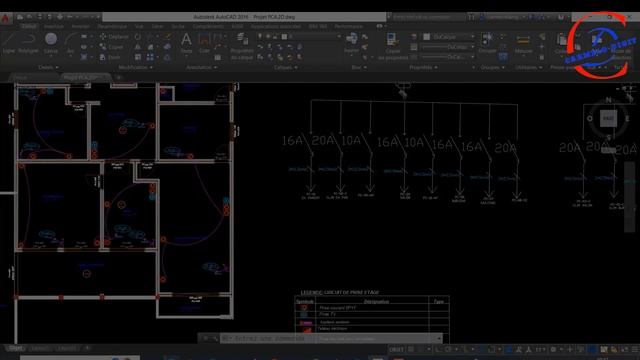This screenshot has height=360, width=640.
Task: Click Copier les propriétés tool
Action: (393, 46)
